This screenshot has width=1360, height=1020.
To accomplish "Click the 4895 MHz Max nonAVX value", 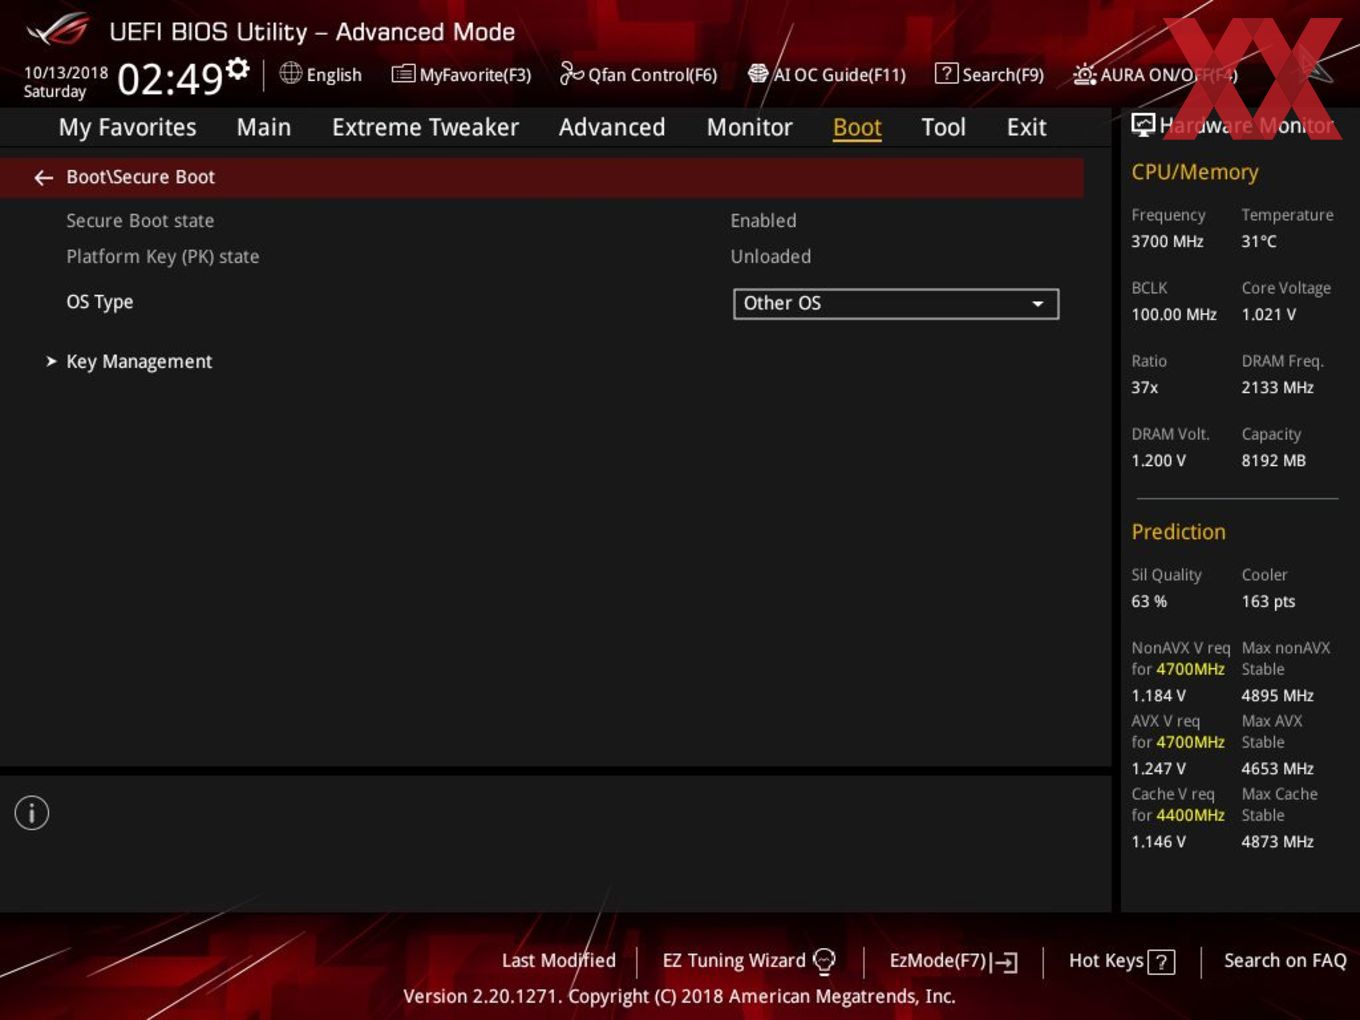I will [1277, 696].
